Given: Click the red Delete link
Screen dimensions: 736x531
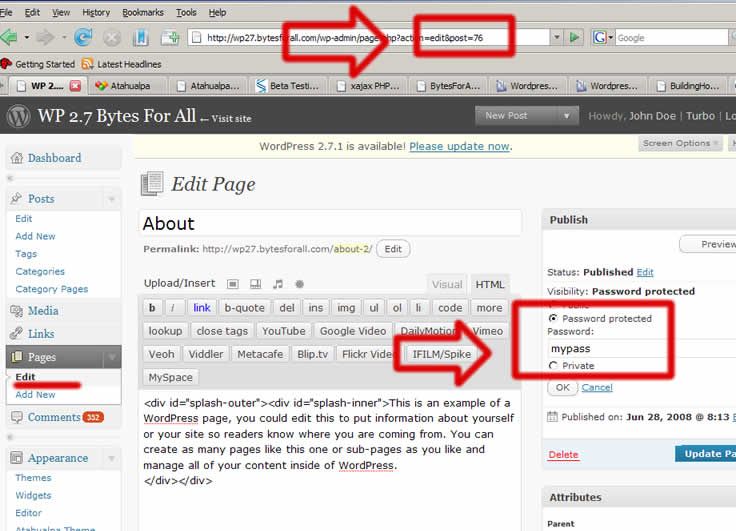Looking at the screenshot, I should tap(563, 454).
